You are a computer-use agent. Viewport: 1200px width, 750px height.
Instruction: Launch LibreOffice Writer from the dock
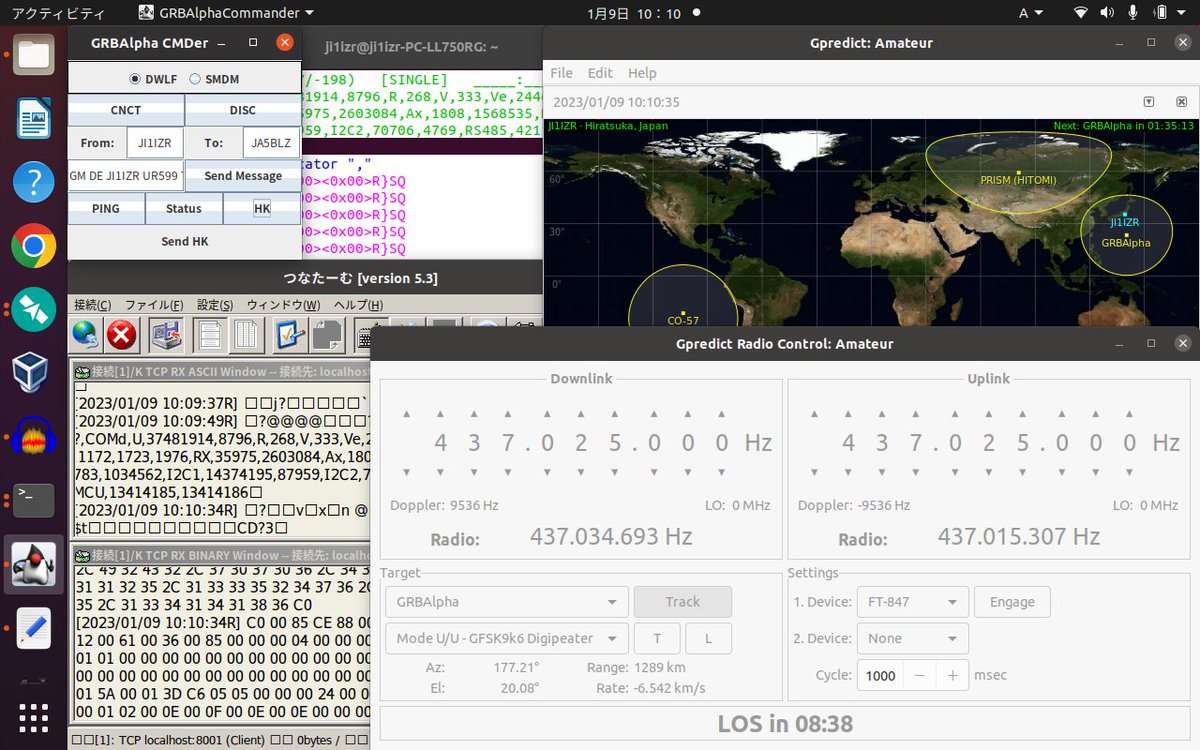click(x=35, y=118)
